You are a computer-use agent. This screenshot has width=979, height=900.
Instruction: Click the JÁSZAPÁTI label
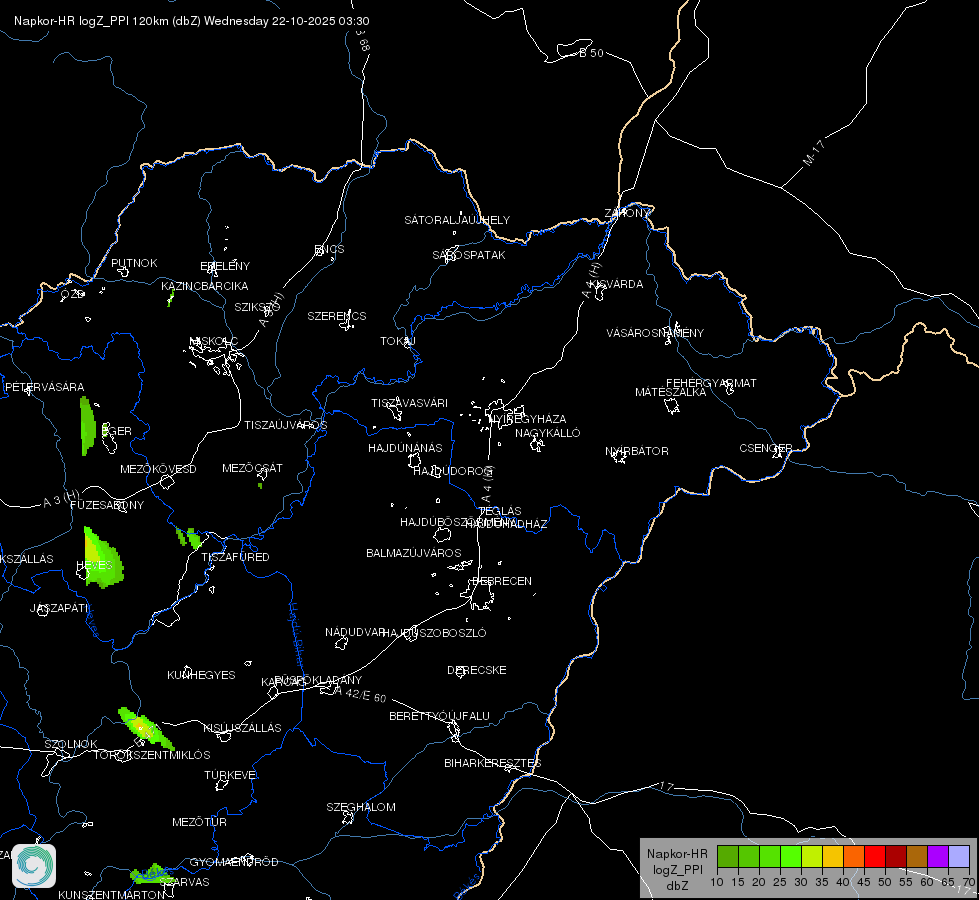coord(59,608)
